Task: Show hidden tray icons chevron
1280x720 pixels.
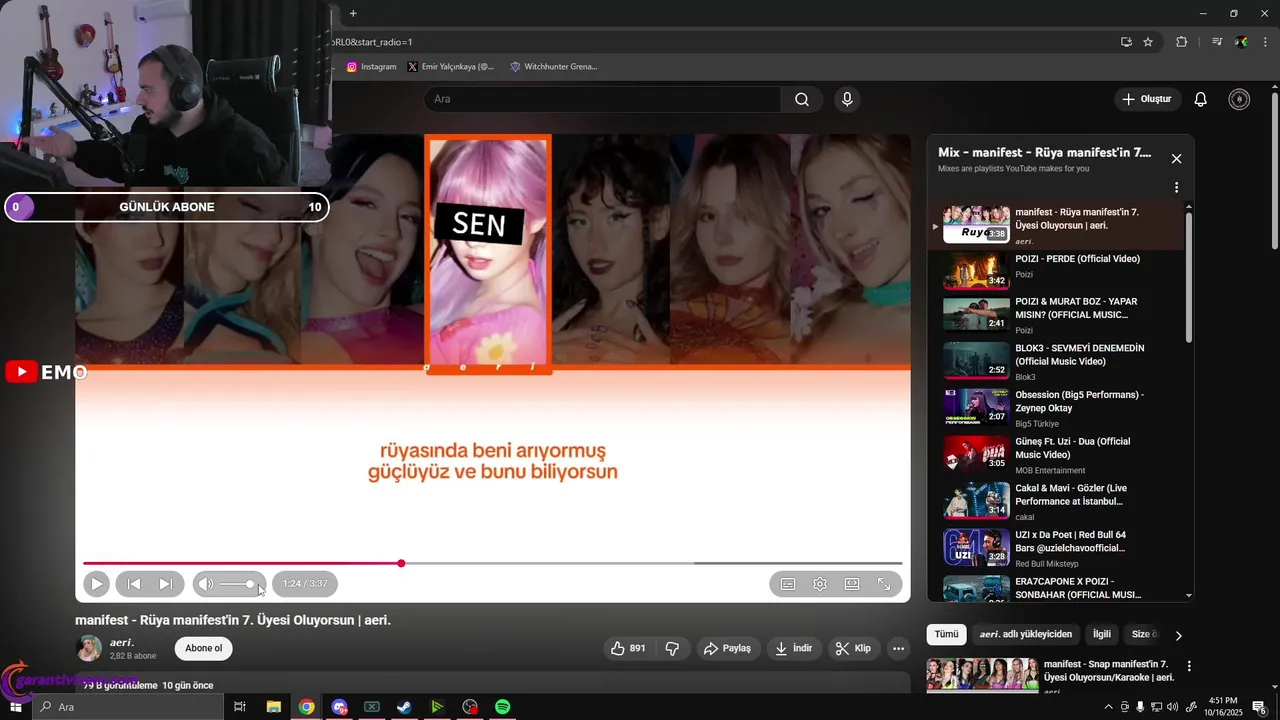Action: click(x=1107, y=707)
